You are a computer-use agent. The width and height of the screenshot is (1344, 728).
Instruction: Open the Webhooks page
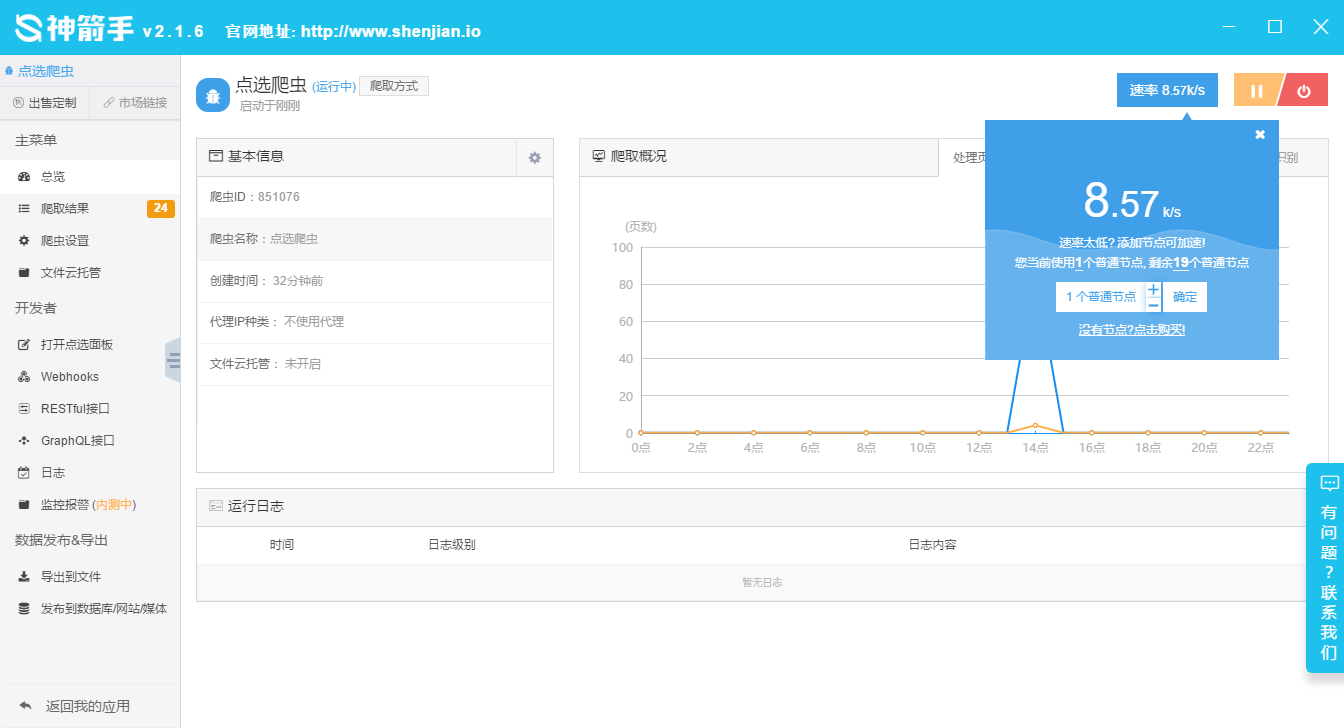coord(69,376)
